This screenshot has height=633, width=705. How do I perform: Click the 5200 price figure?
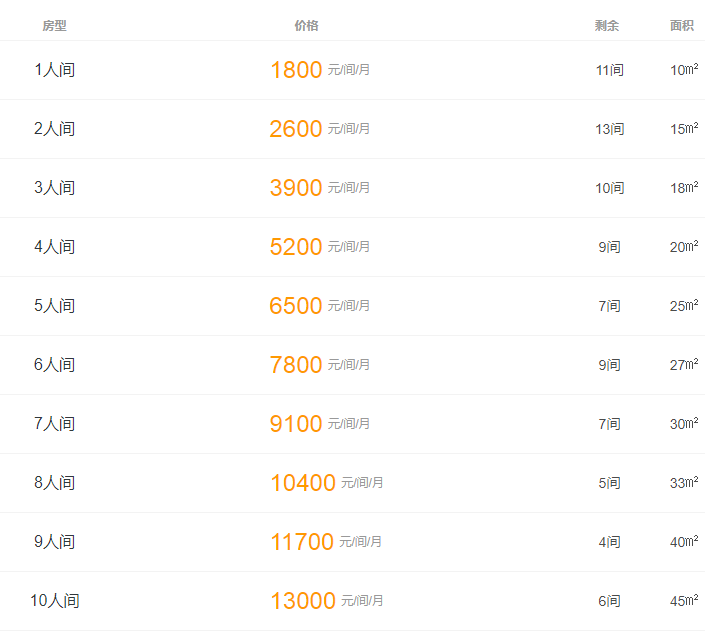(296, 247)
